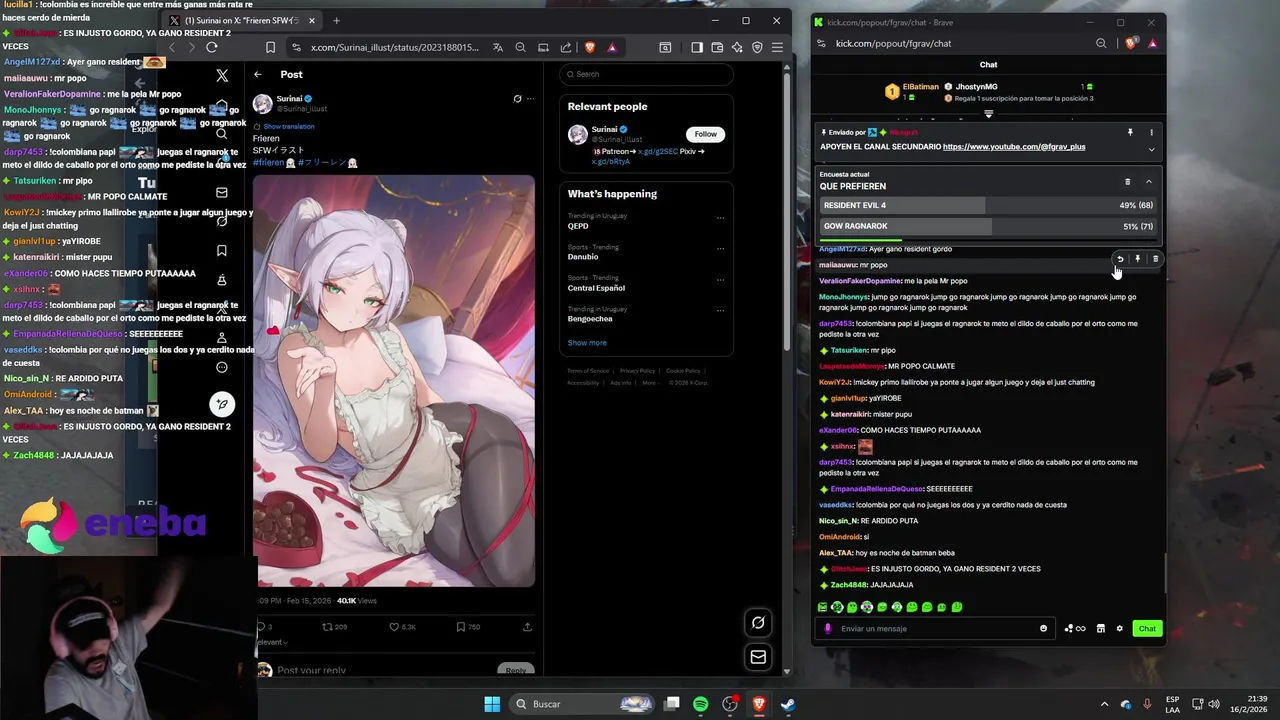
Task: Open floating messages envelope button
Action: pyautogui.click(x=758, y=657)
